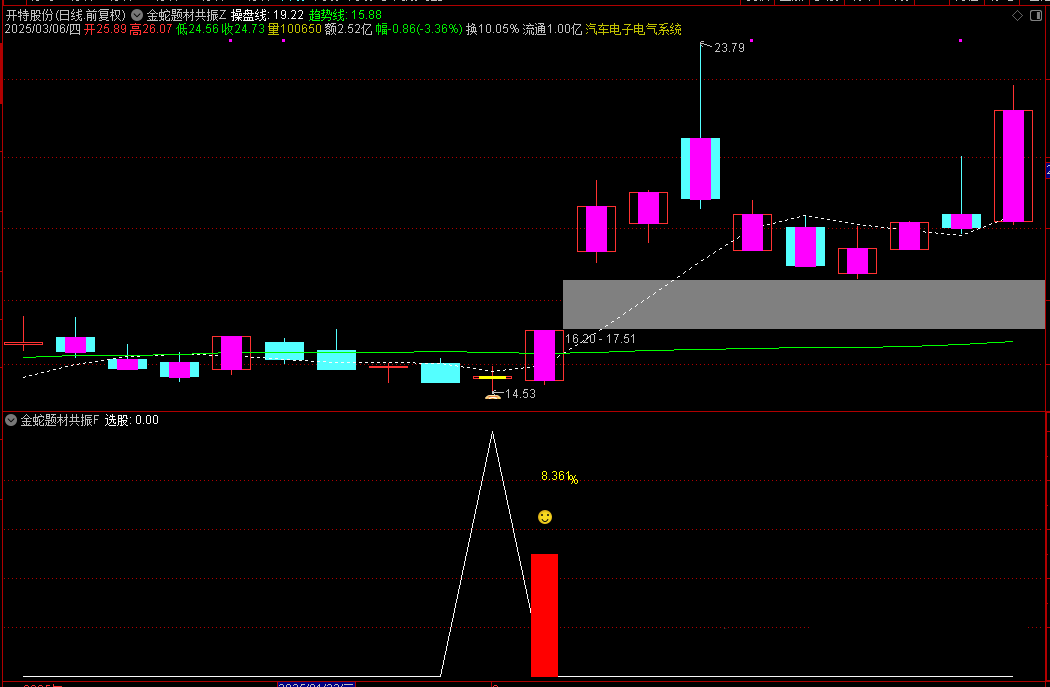1050x687 pixels.
Task: Click the diamond icon at top right
Action: click(1017, 16)
